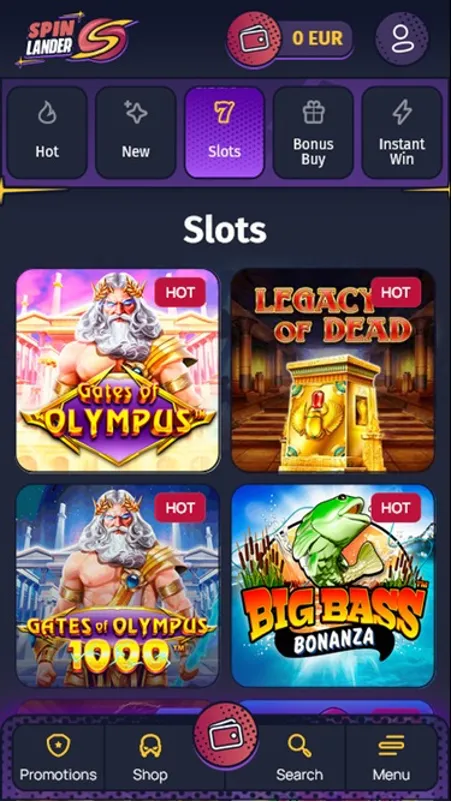Image resolution: width=452 pixels, height=802 pixels.
Task: Click HOT badge on Legacy of Dead
Action: (x=396, y=293)
